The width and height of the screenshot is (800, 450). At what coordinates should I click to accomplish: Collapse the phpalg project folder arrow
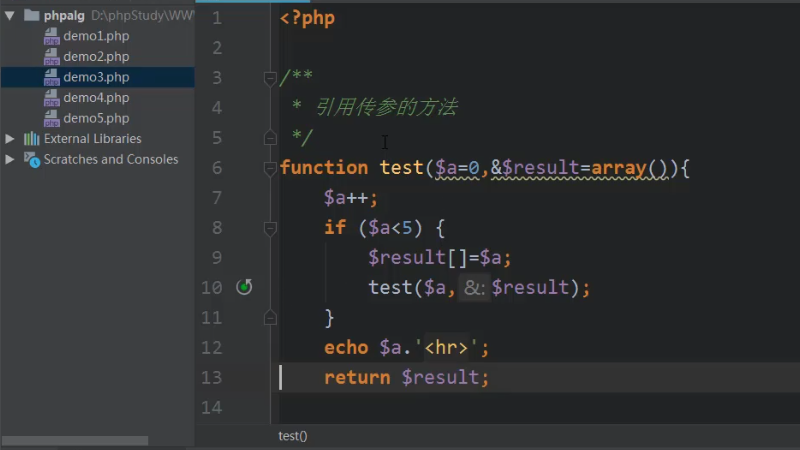click(x=9, y=15)
